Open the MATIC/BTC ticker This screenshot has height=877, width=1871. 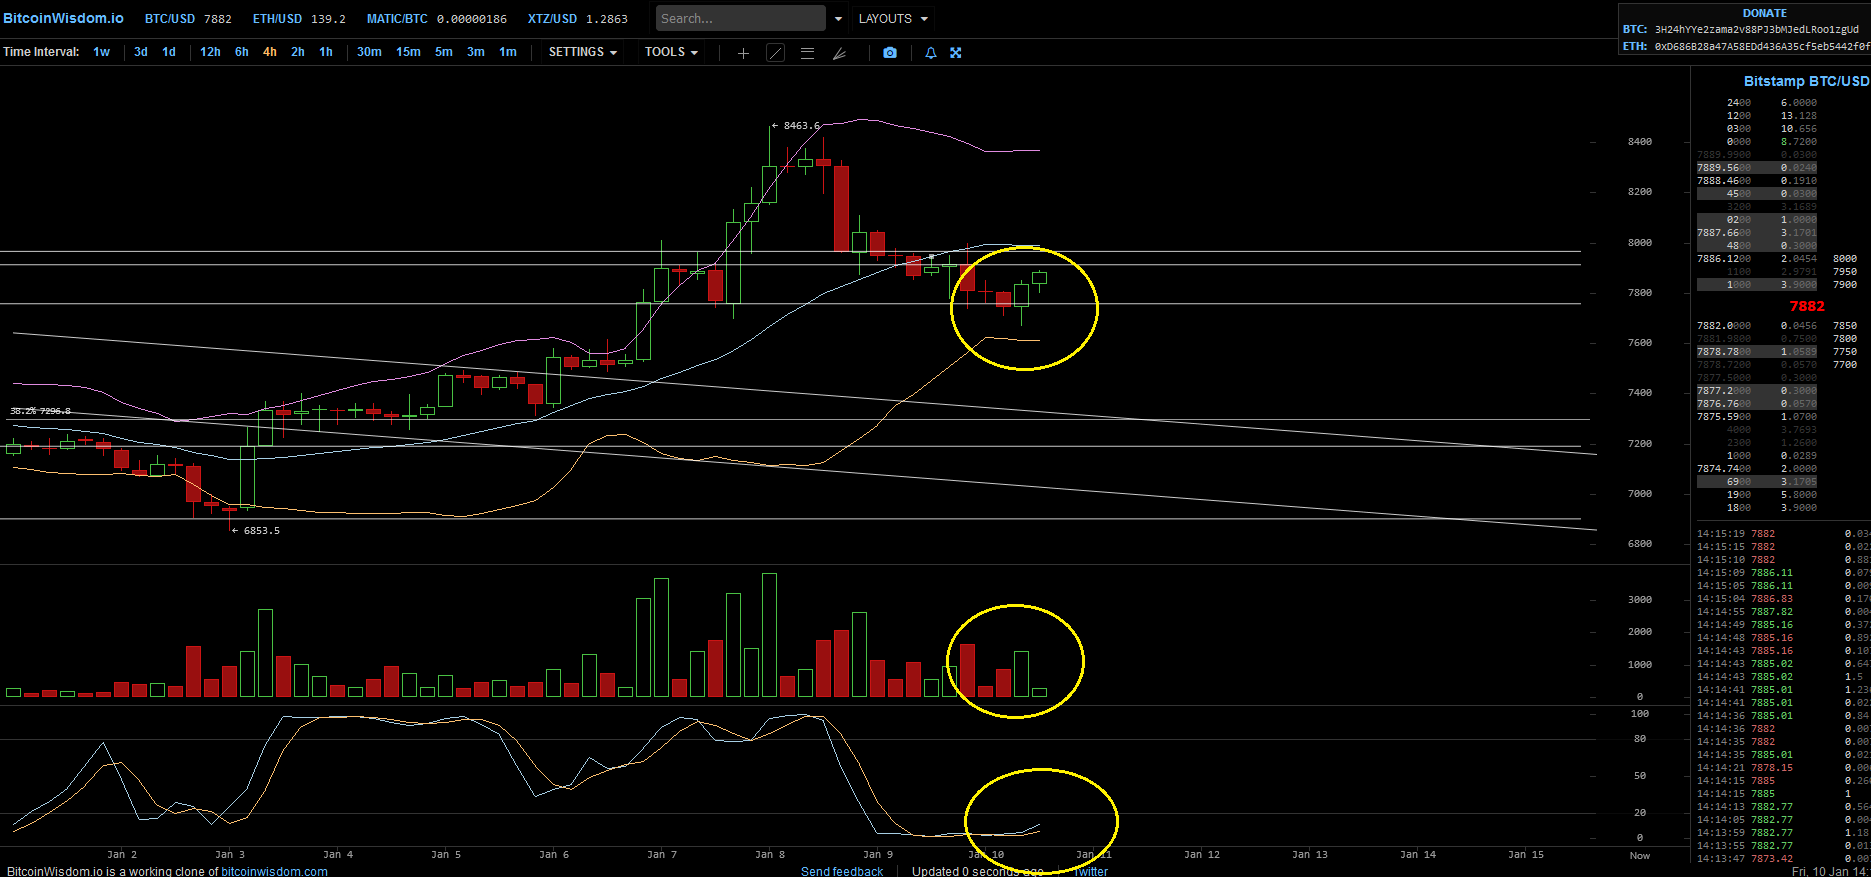click(x=437, y=19)
